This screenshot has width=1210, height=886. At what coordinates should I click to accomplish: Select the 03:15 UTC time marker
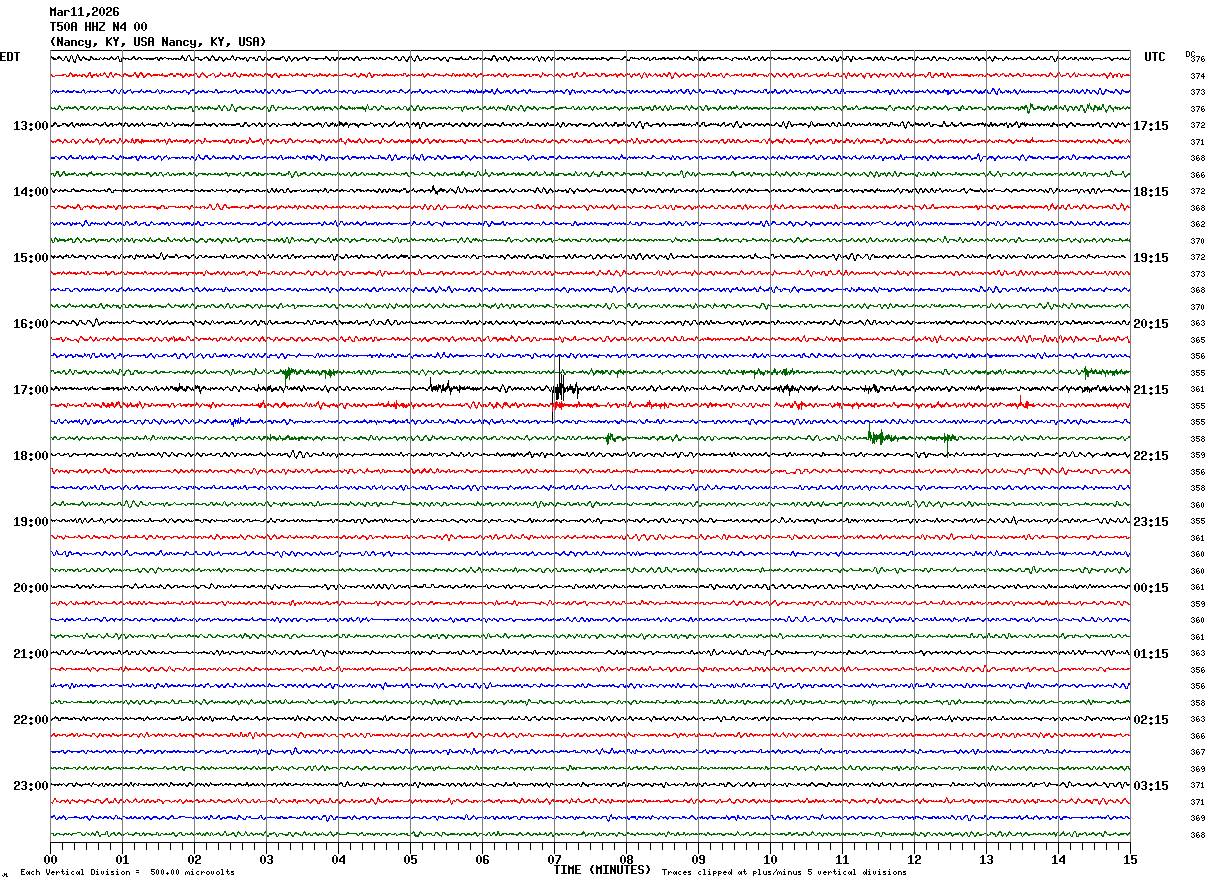tap(1151, 786)
